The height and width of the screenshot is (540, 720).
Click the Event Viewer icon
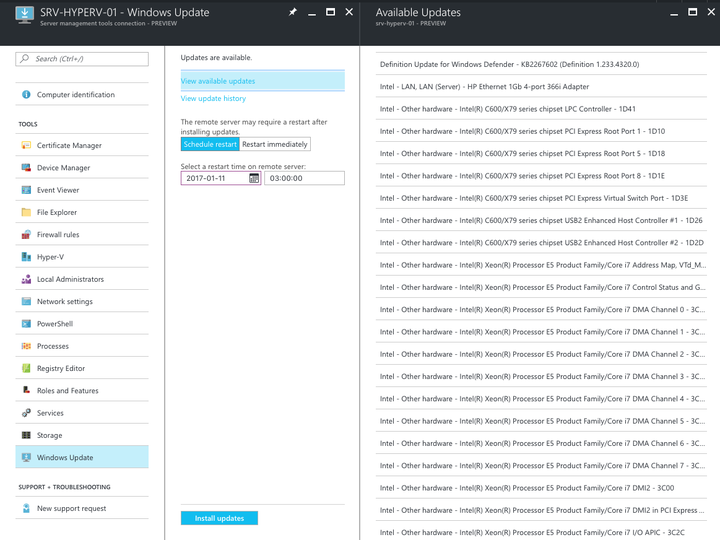click(26, 190)
